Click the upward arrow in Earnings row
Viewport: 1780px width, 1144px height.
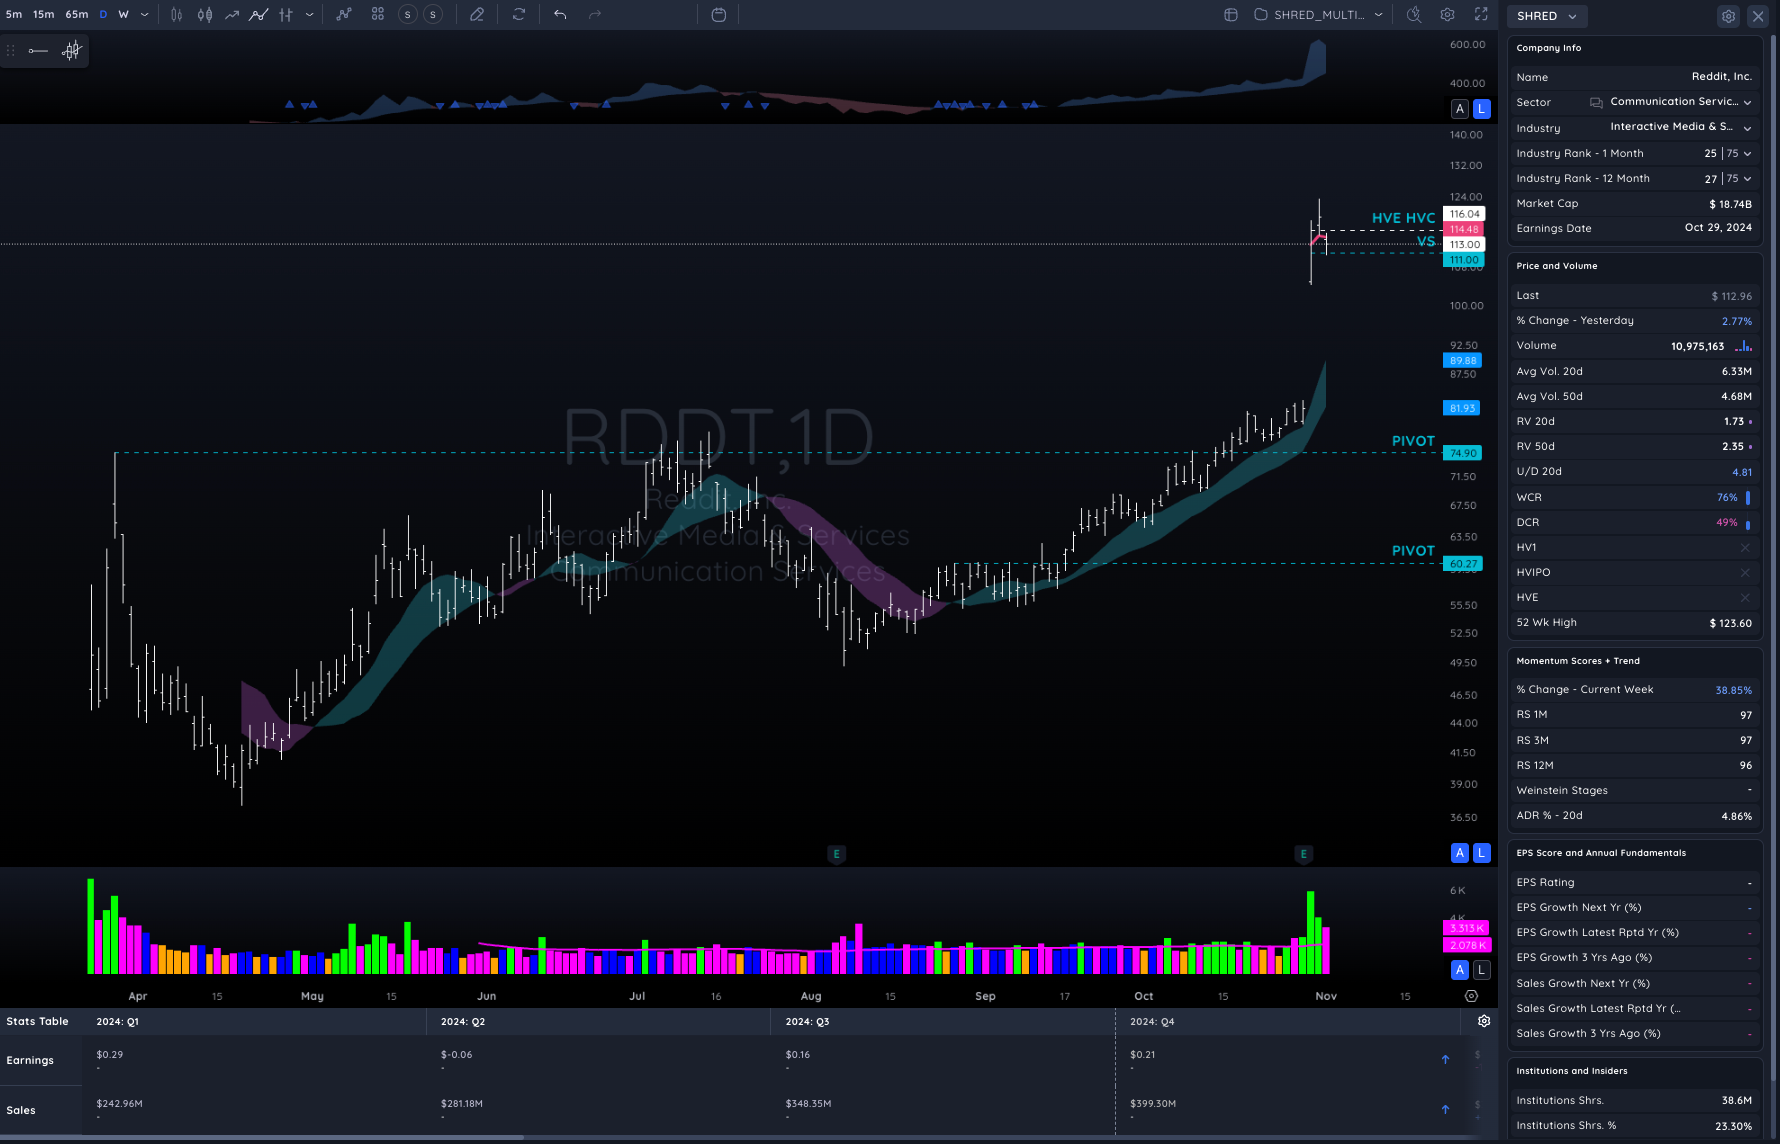point(1445,1059)
